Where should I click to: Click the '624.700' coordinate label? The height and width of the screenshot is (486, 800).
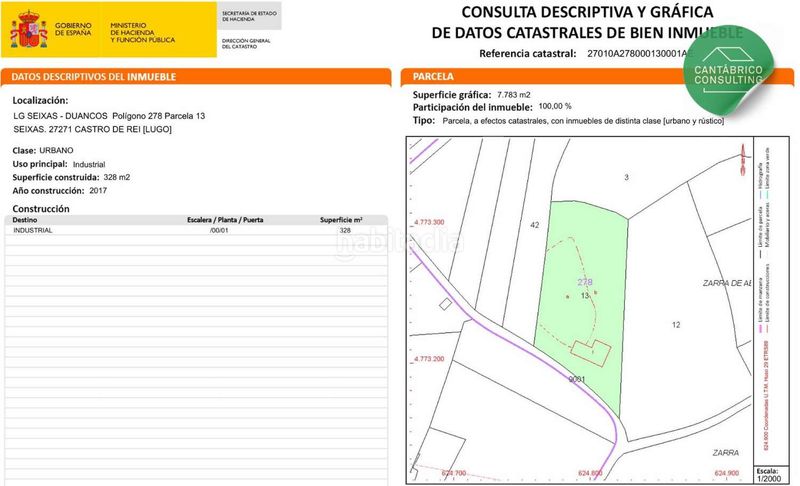tap(454, 473)
